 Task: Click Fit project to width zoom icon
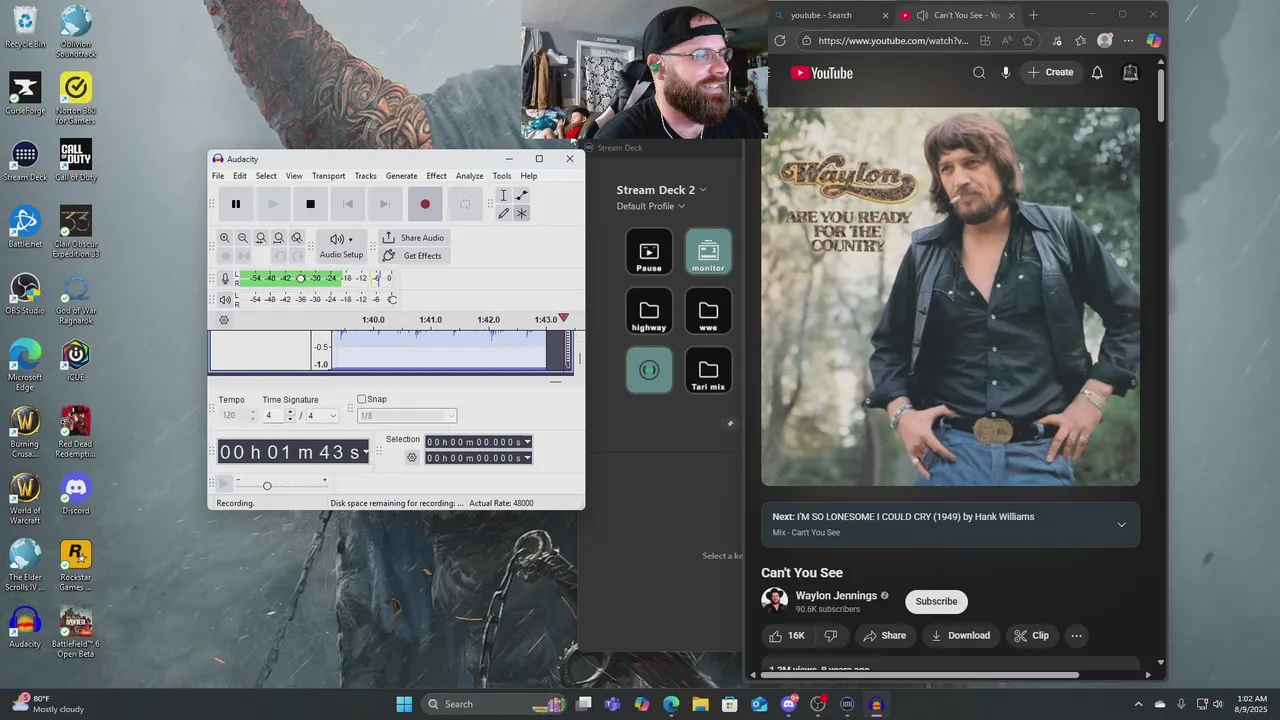click(279, 238)
